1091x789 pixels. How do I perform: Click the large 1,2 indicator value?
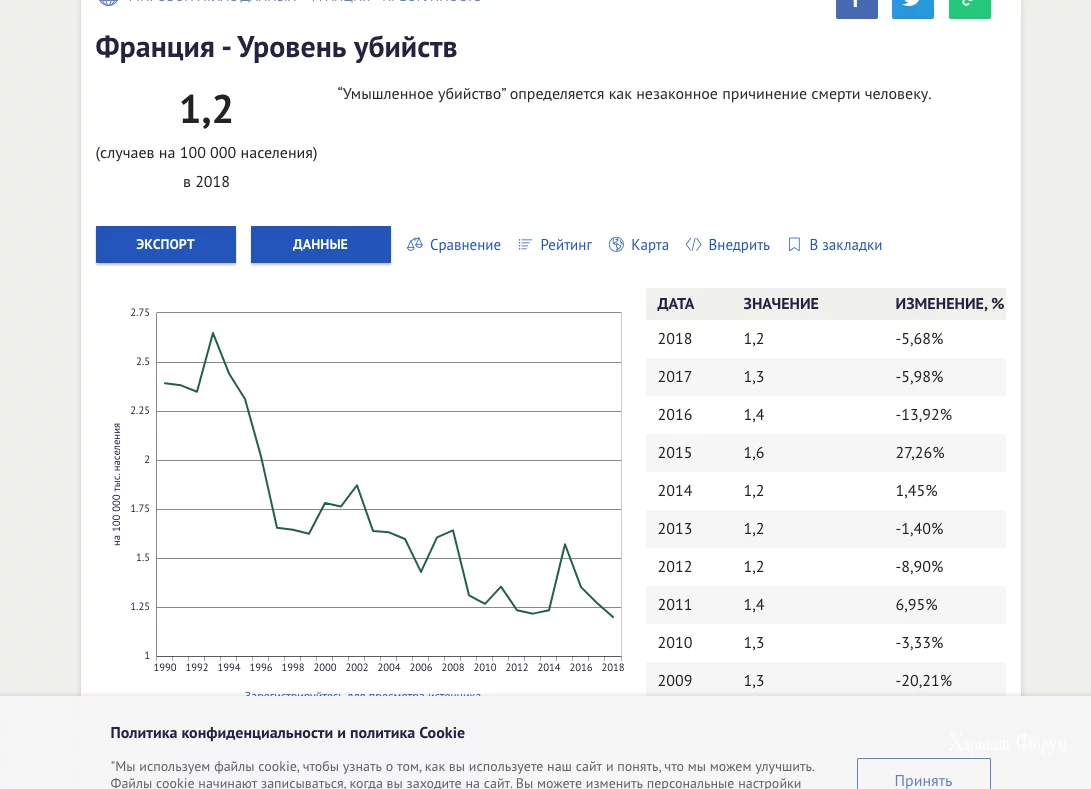tap(206, 110)
